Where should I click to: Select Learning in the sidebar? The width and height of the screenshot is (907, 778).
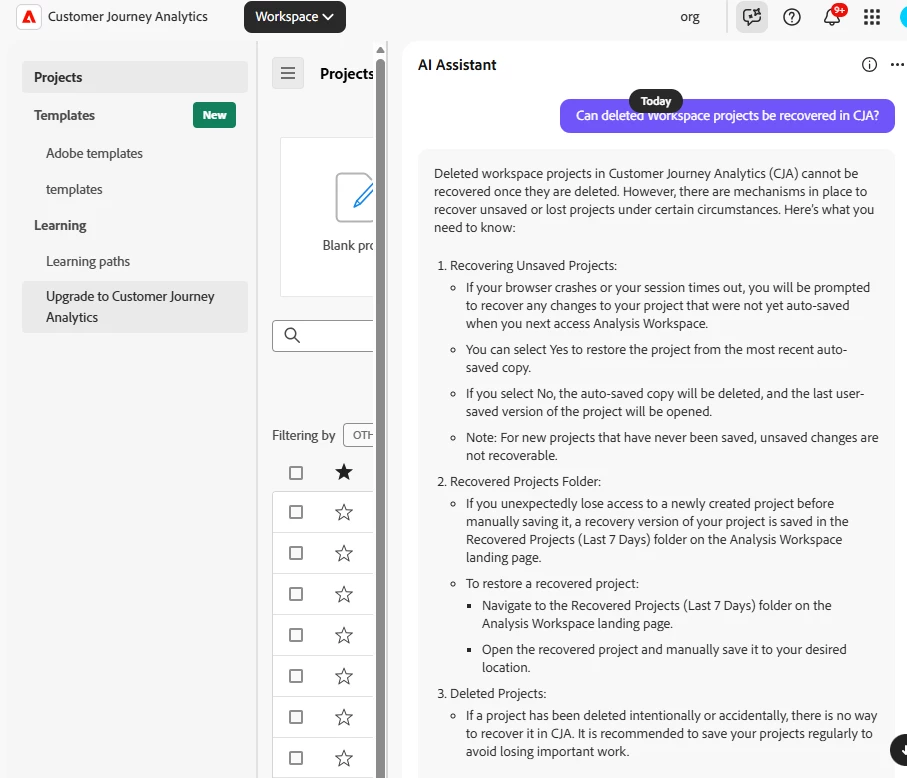click(60, 225)
